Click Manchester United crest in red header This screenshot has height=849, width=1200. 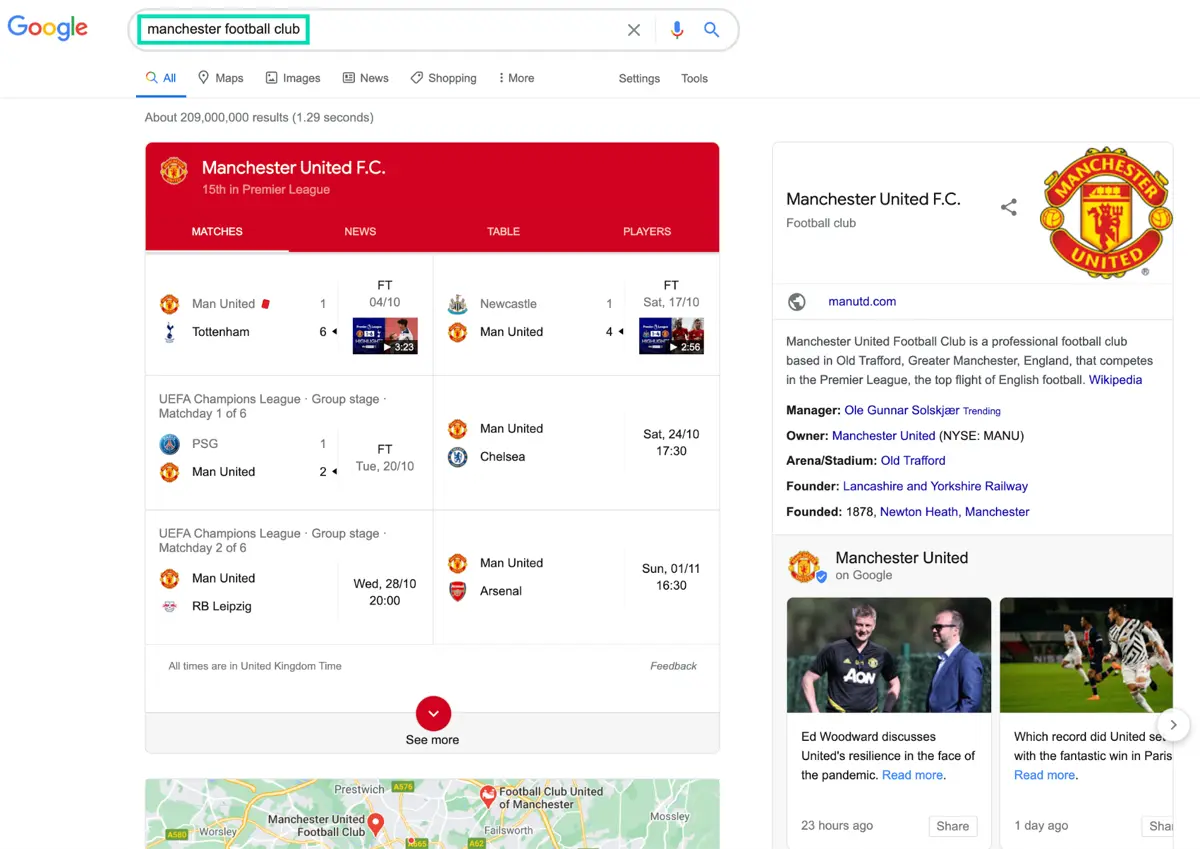pos(174,171)
